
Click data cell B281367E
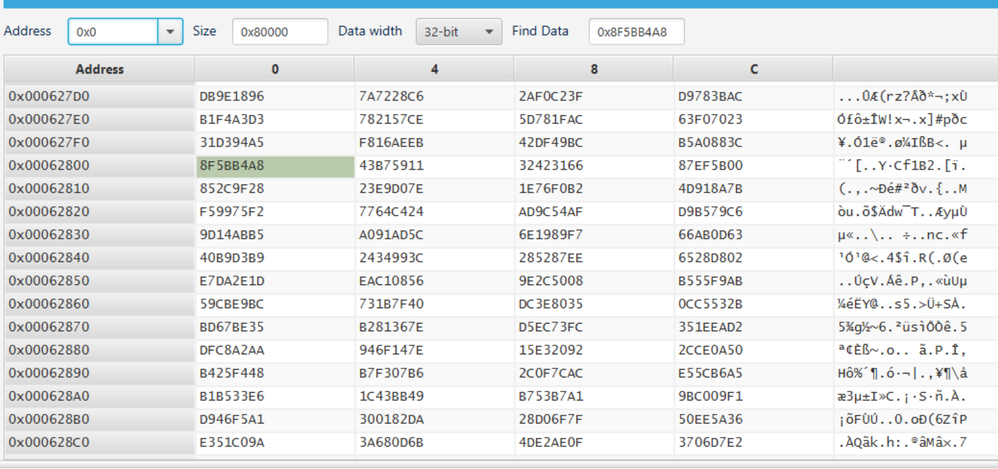tap(435, 327)
